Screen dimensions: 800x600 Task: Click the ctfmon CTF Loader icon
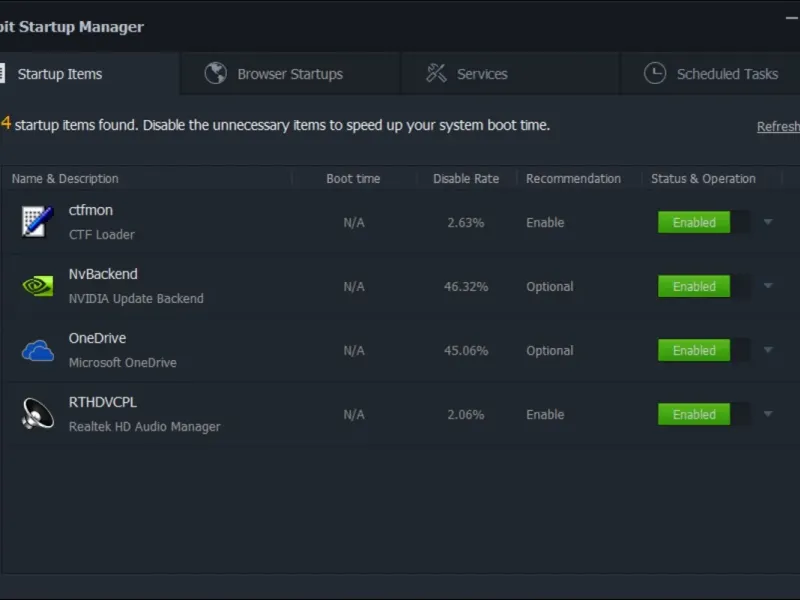37,221
